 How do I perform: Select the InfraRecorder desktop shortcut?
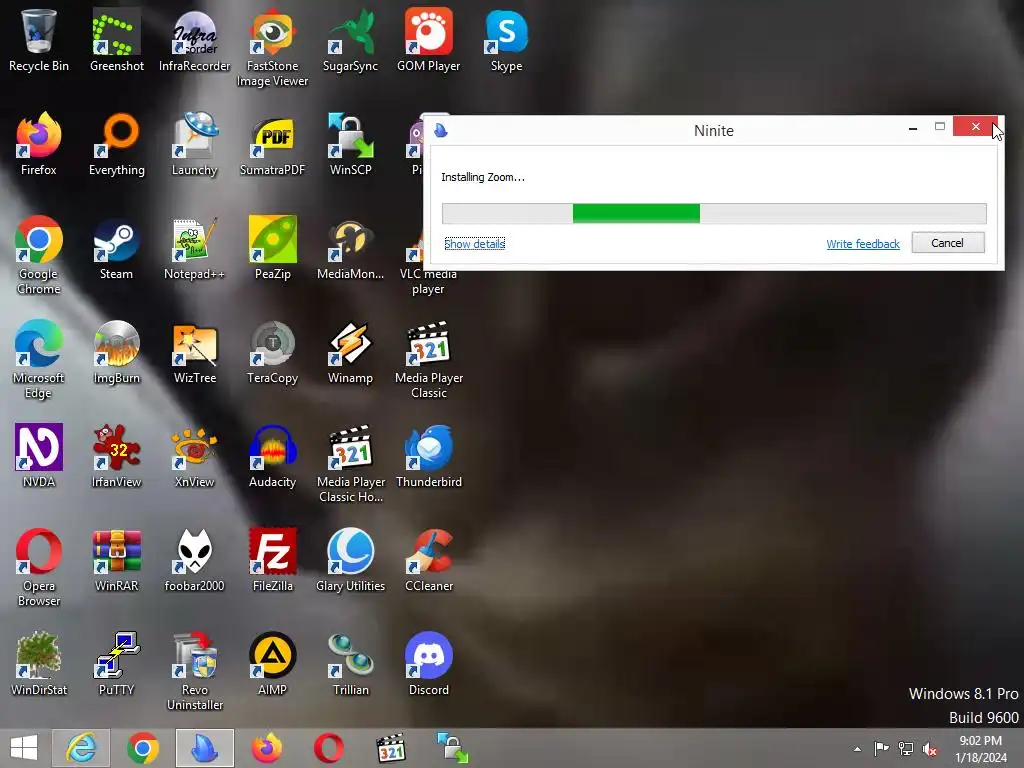click(195, 40)
